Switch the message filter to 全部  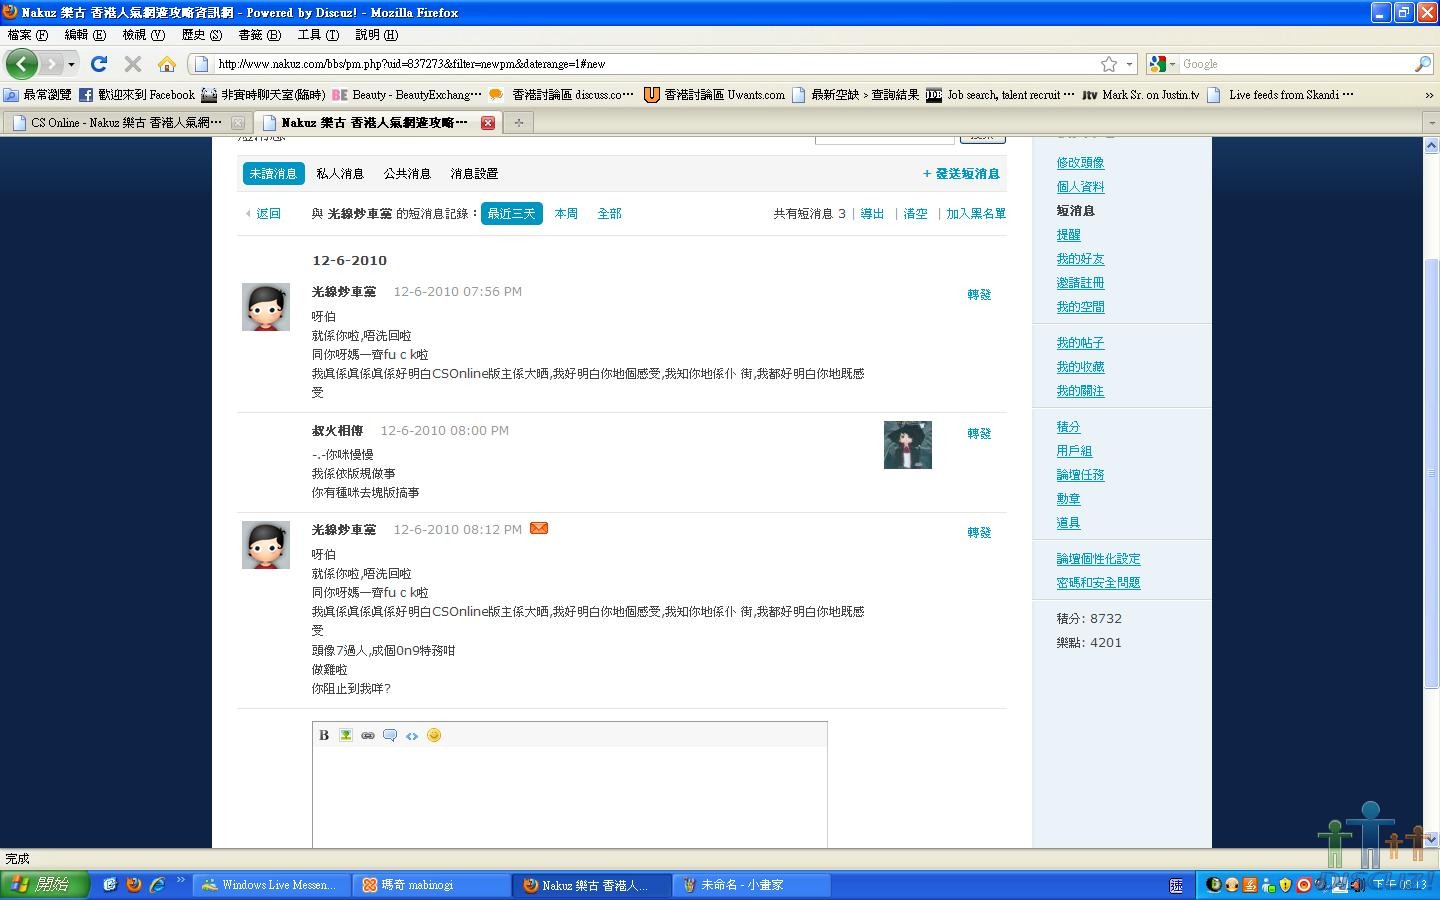tap(609, 214)
